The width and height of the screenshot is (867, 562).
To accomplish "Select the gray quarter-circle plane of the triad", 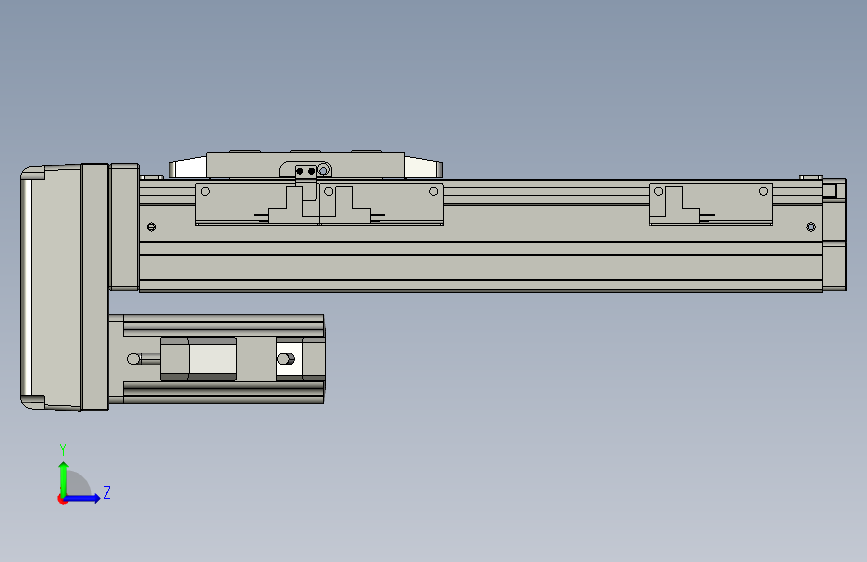I will pos(79,484).
